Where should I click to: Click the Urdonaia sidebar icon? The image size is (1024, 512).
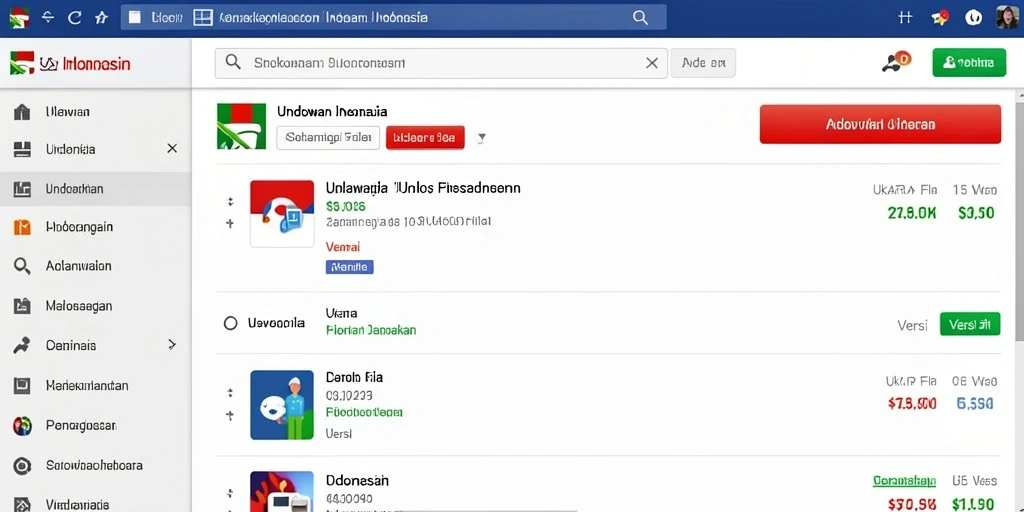(x=22, y=150)
